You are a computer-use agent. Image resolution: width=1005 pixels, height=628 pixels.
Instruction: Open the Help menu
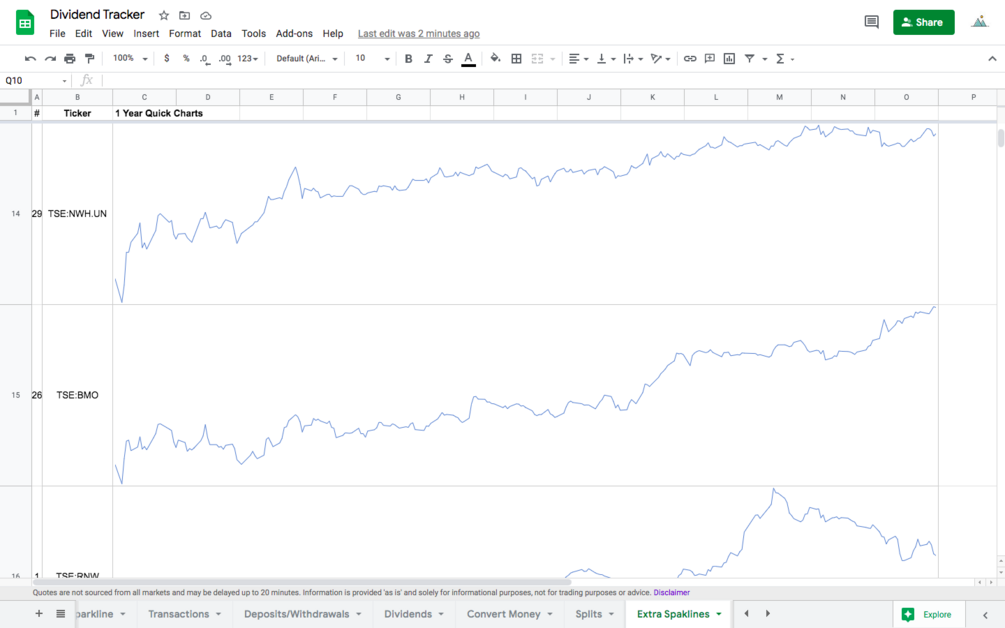click(333, 33)
